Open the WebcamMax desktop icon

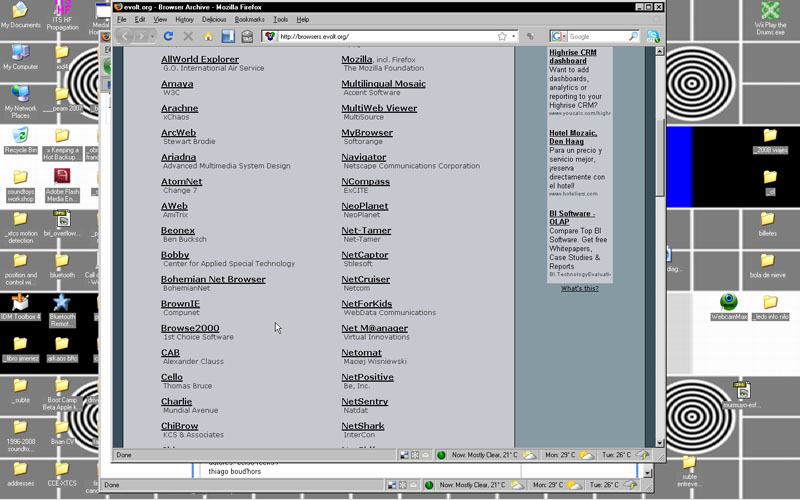[x=729, y=304]
